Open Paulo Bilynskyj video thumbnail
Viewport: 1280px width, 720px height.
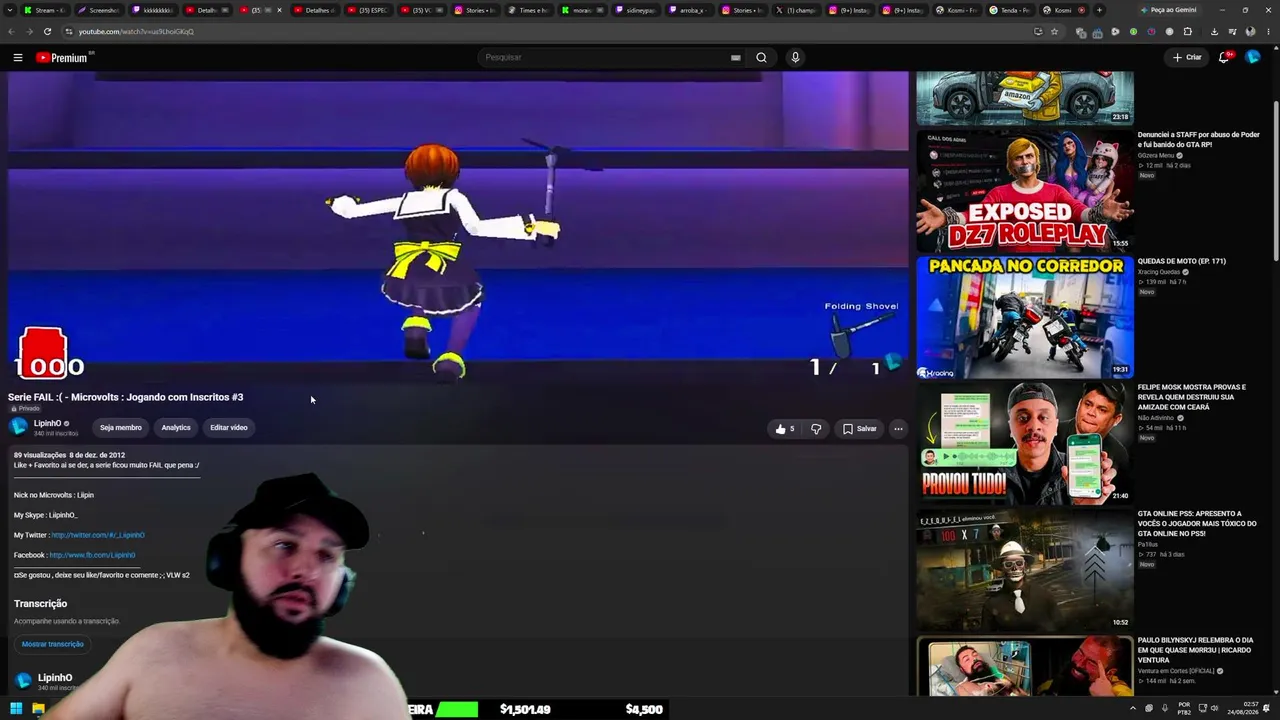pos(1025,666)
